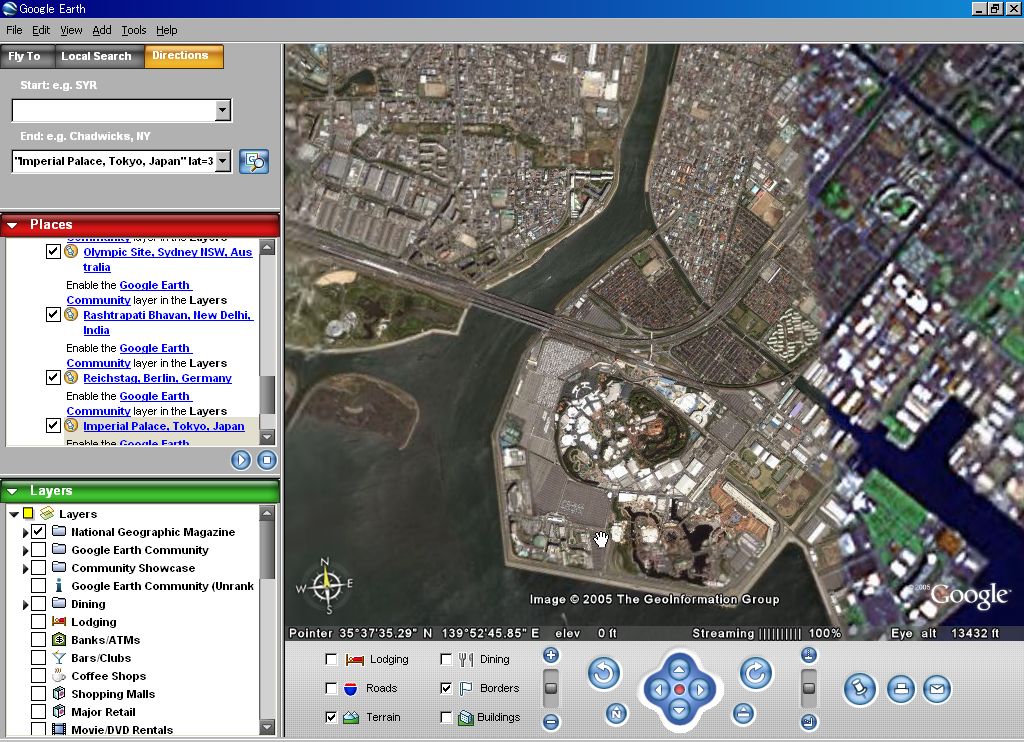Viewport: 1024px width, 742px height.
Task: Play the Places tour
Action: tap(241, 460)
